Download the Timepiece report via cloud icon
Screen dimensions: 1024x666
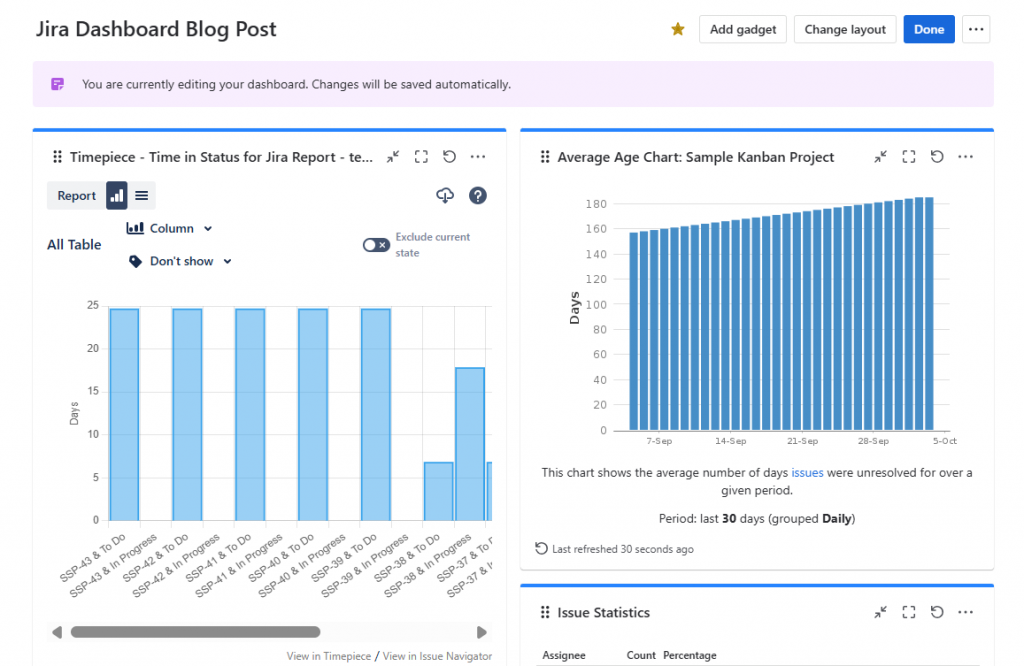click(x=446, y=196)
